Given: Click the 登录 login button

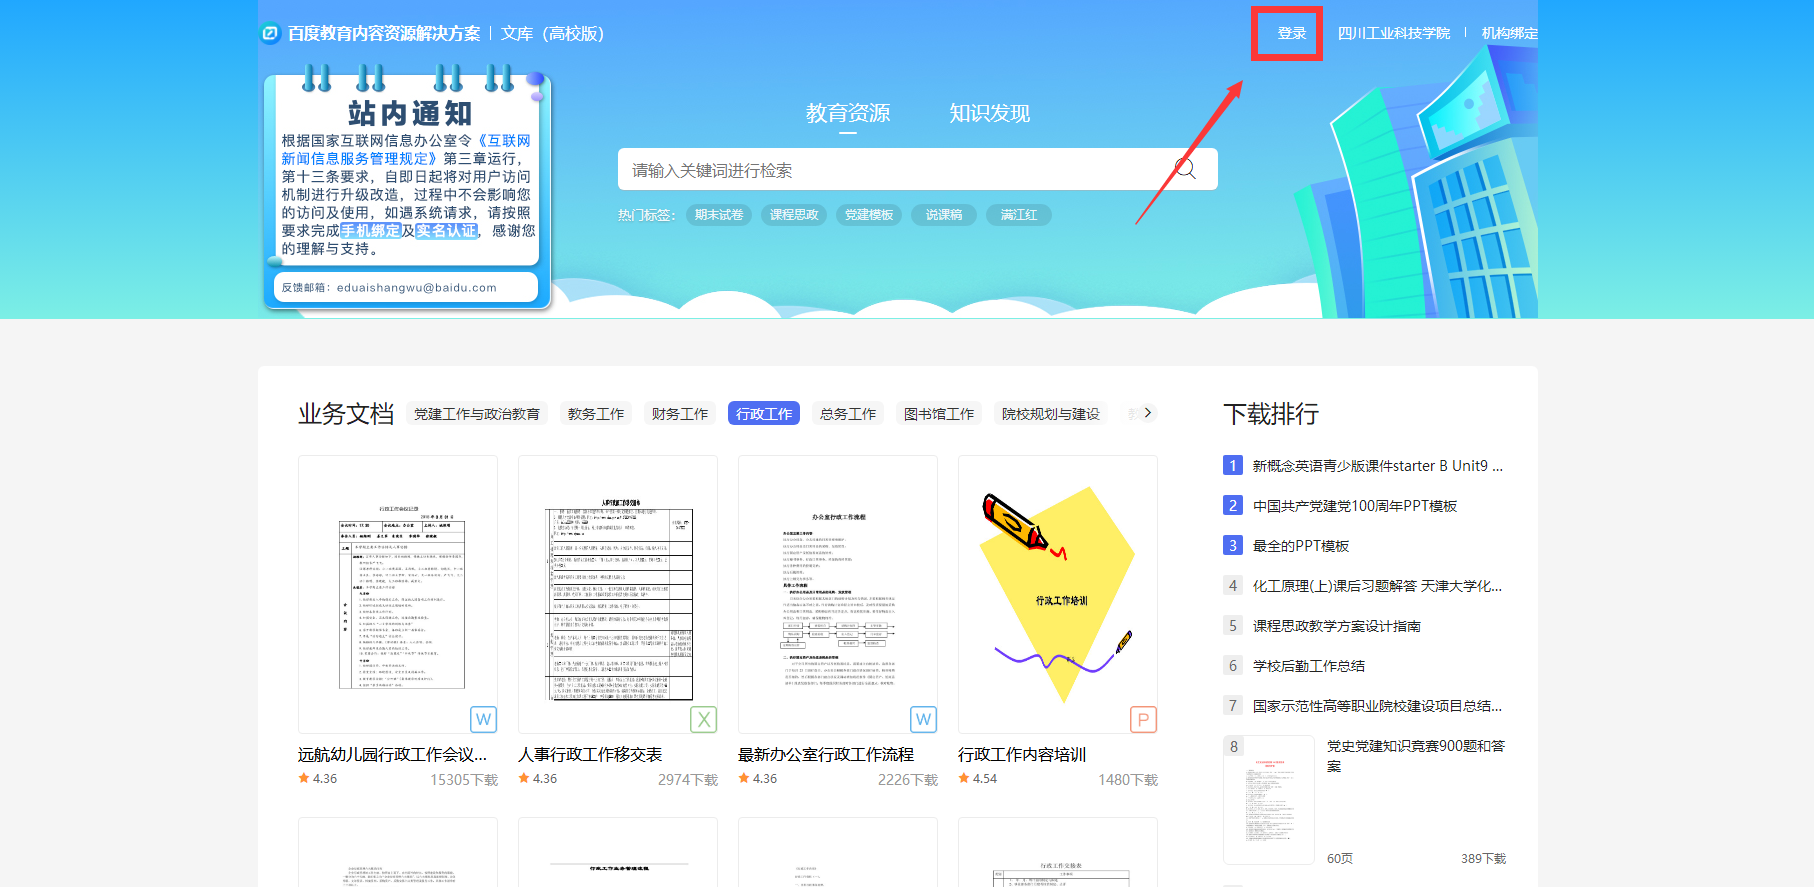Looking at the screenshot, I should 1291,33.
